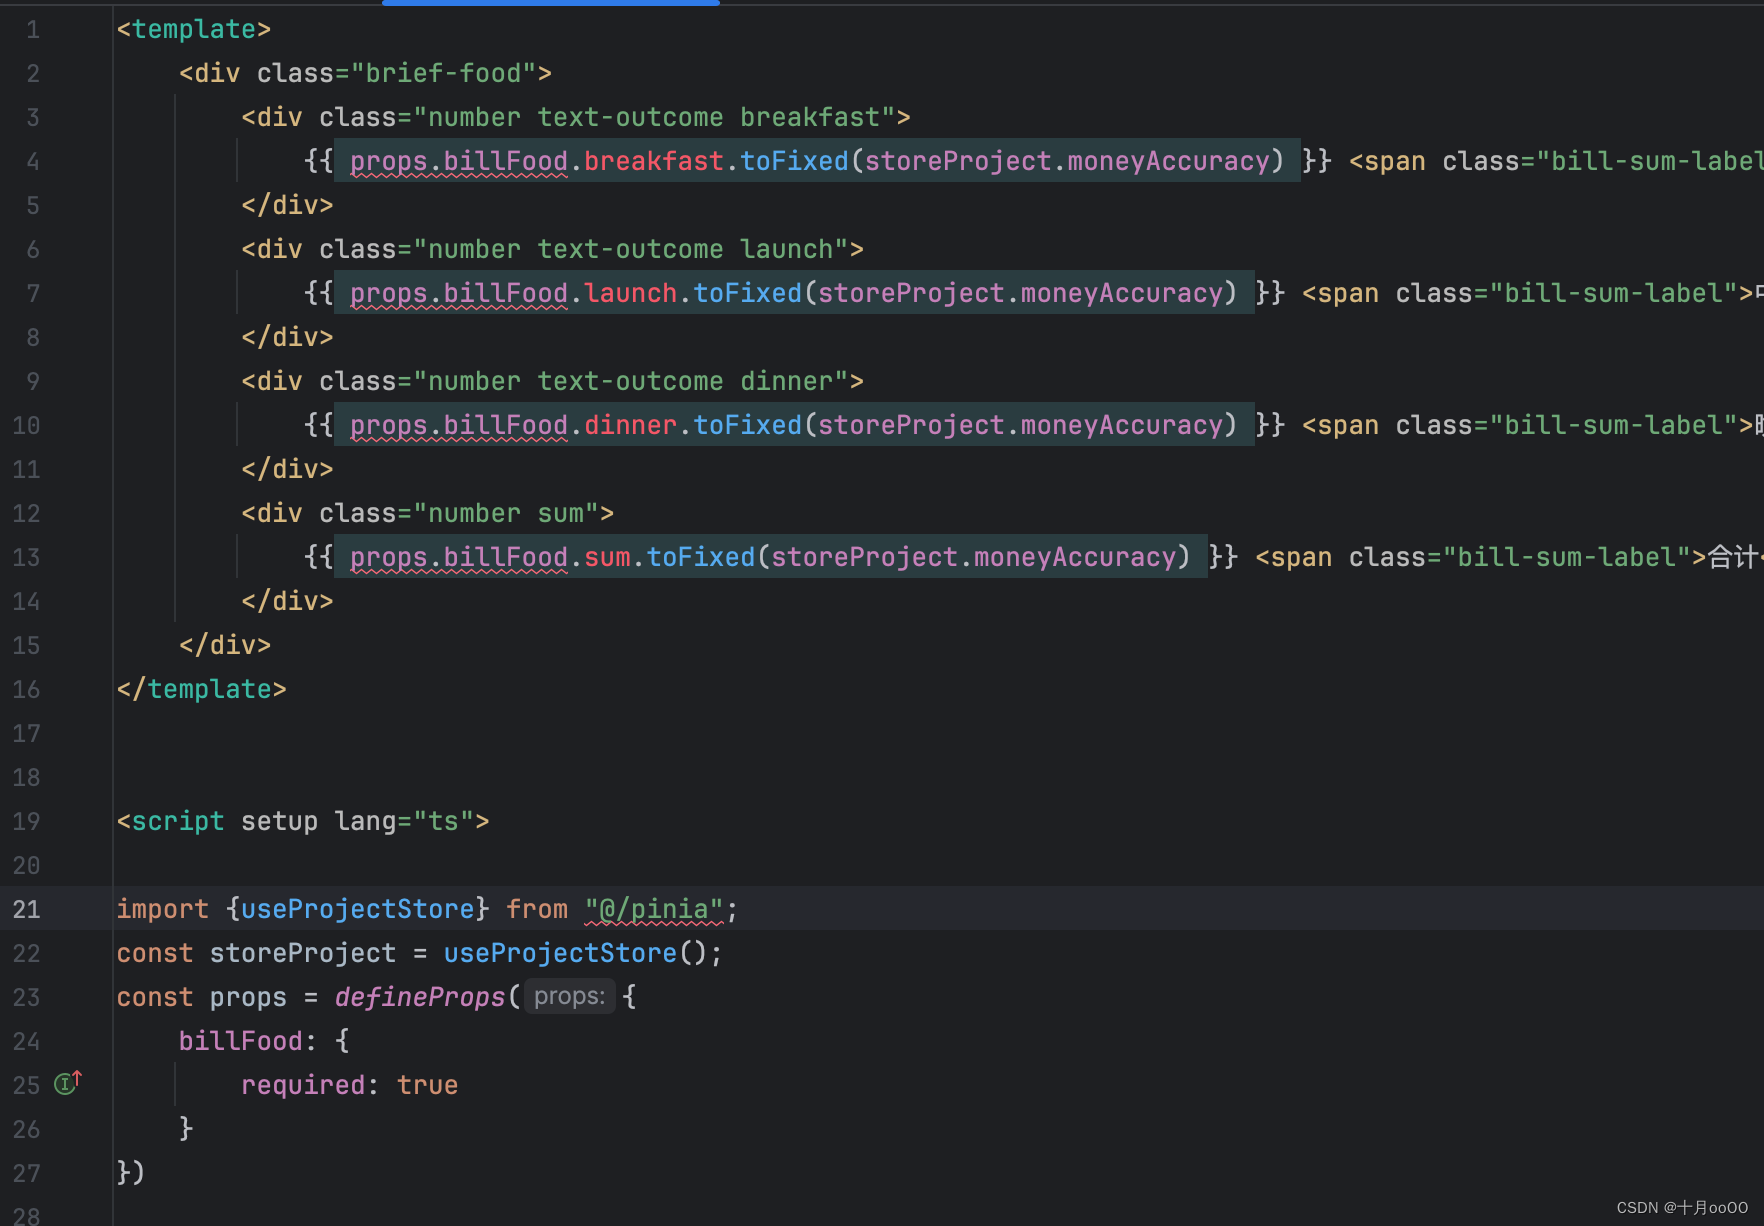
Task: Select "number text-outcome breakfast" class string
Action: pos(661,117)
